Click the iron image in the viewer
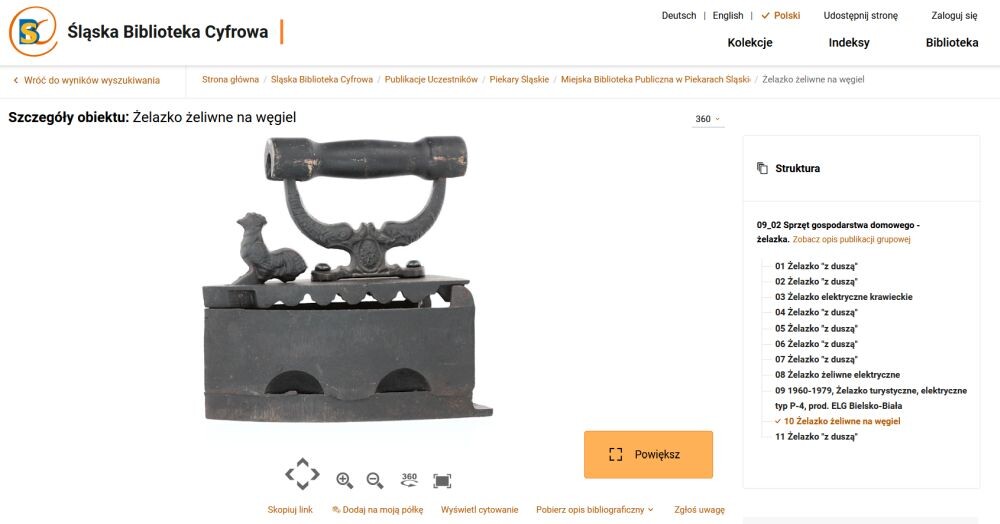Screen dimensions: 1000x524 click(x=348, y=279)
